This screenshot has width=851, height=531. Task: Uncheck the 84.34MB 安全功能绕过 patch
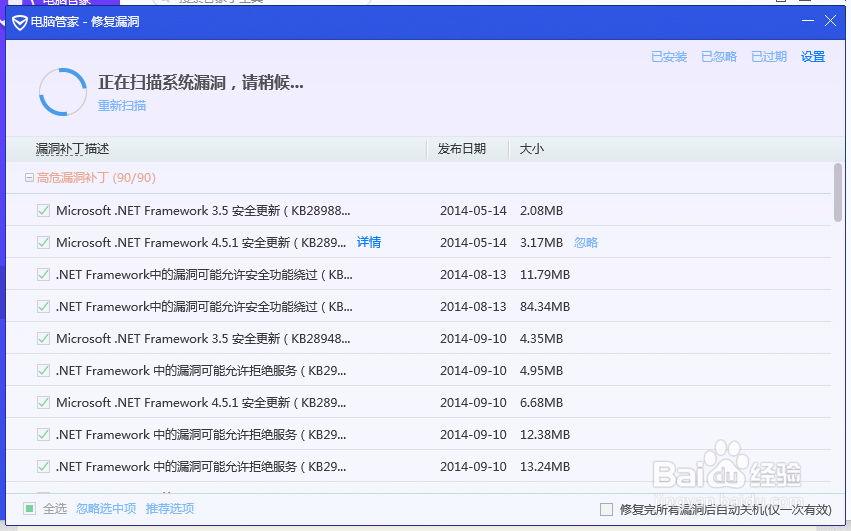point(43,307)
